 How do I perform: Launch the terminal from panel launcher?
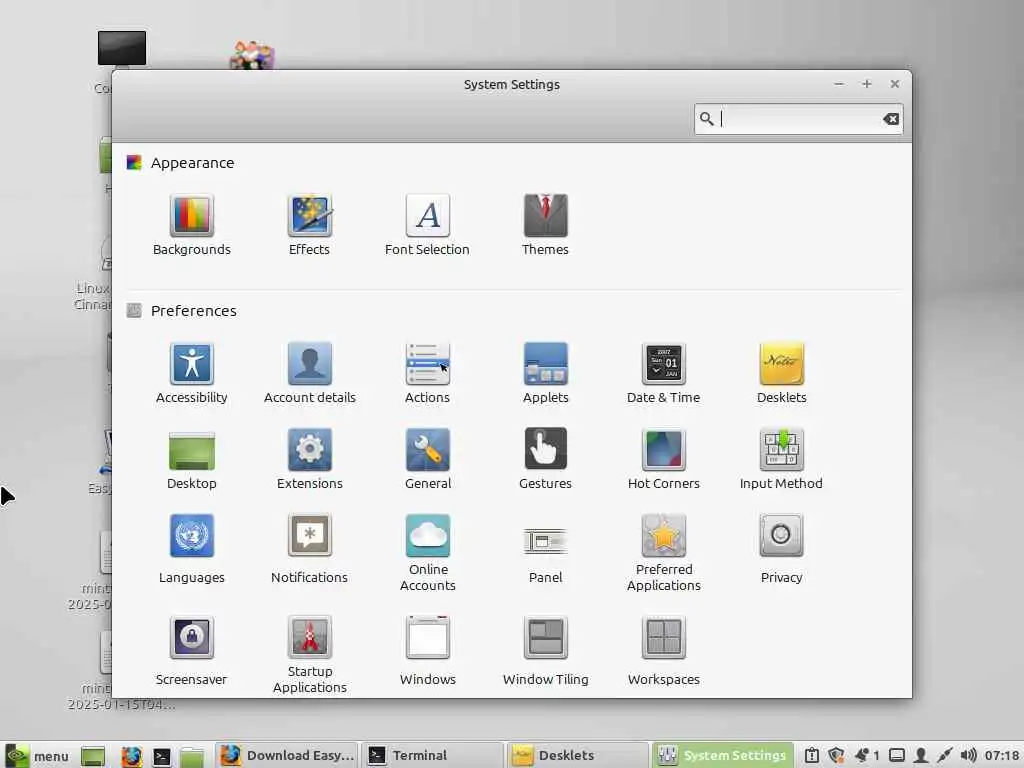click(161, 756)
